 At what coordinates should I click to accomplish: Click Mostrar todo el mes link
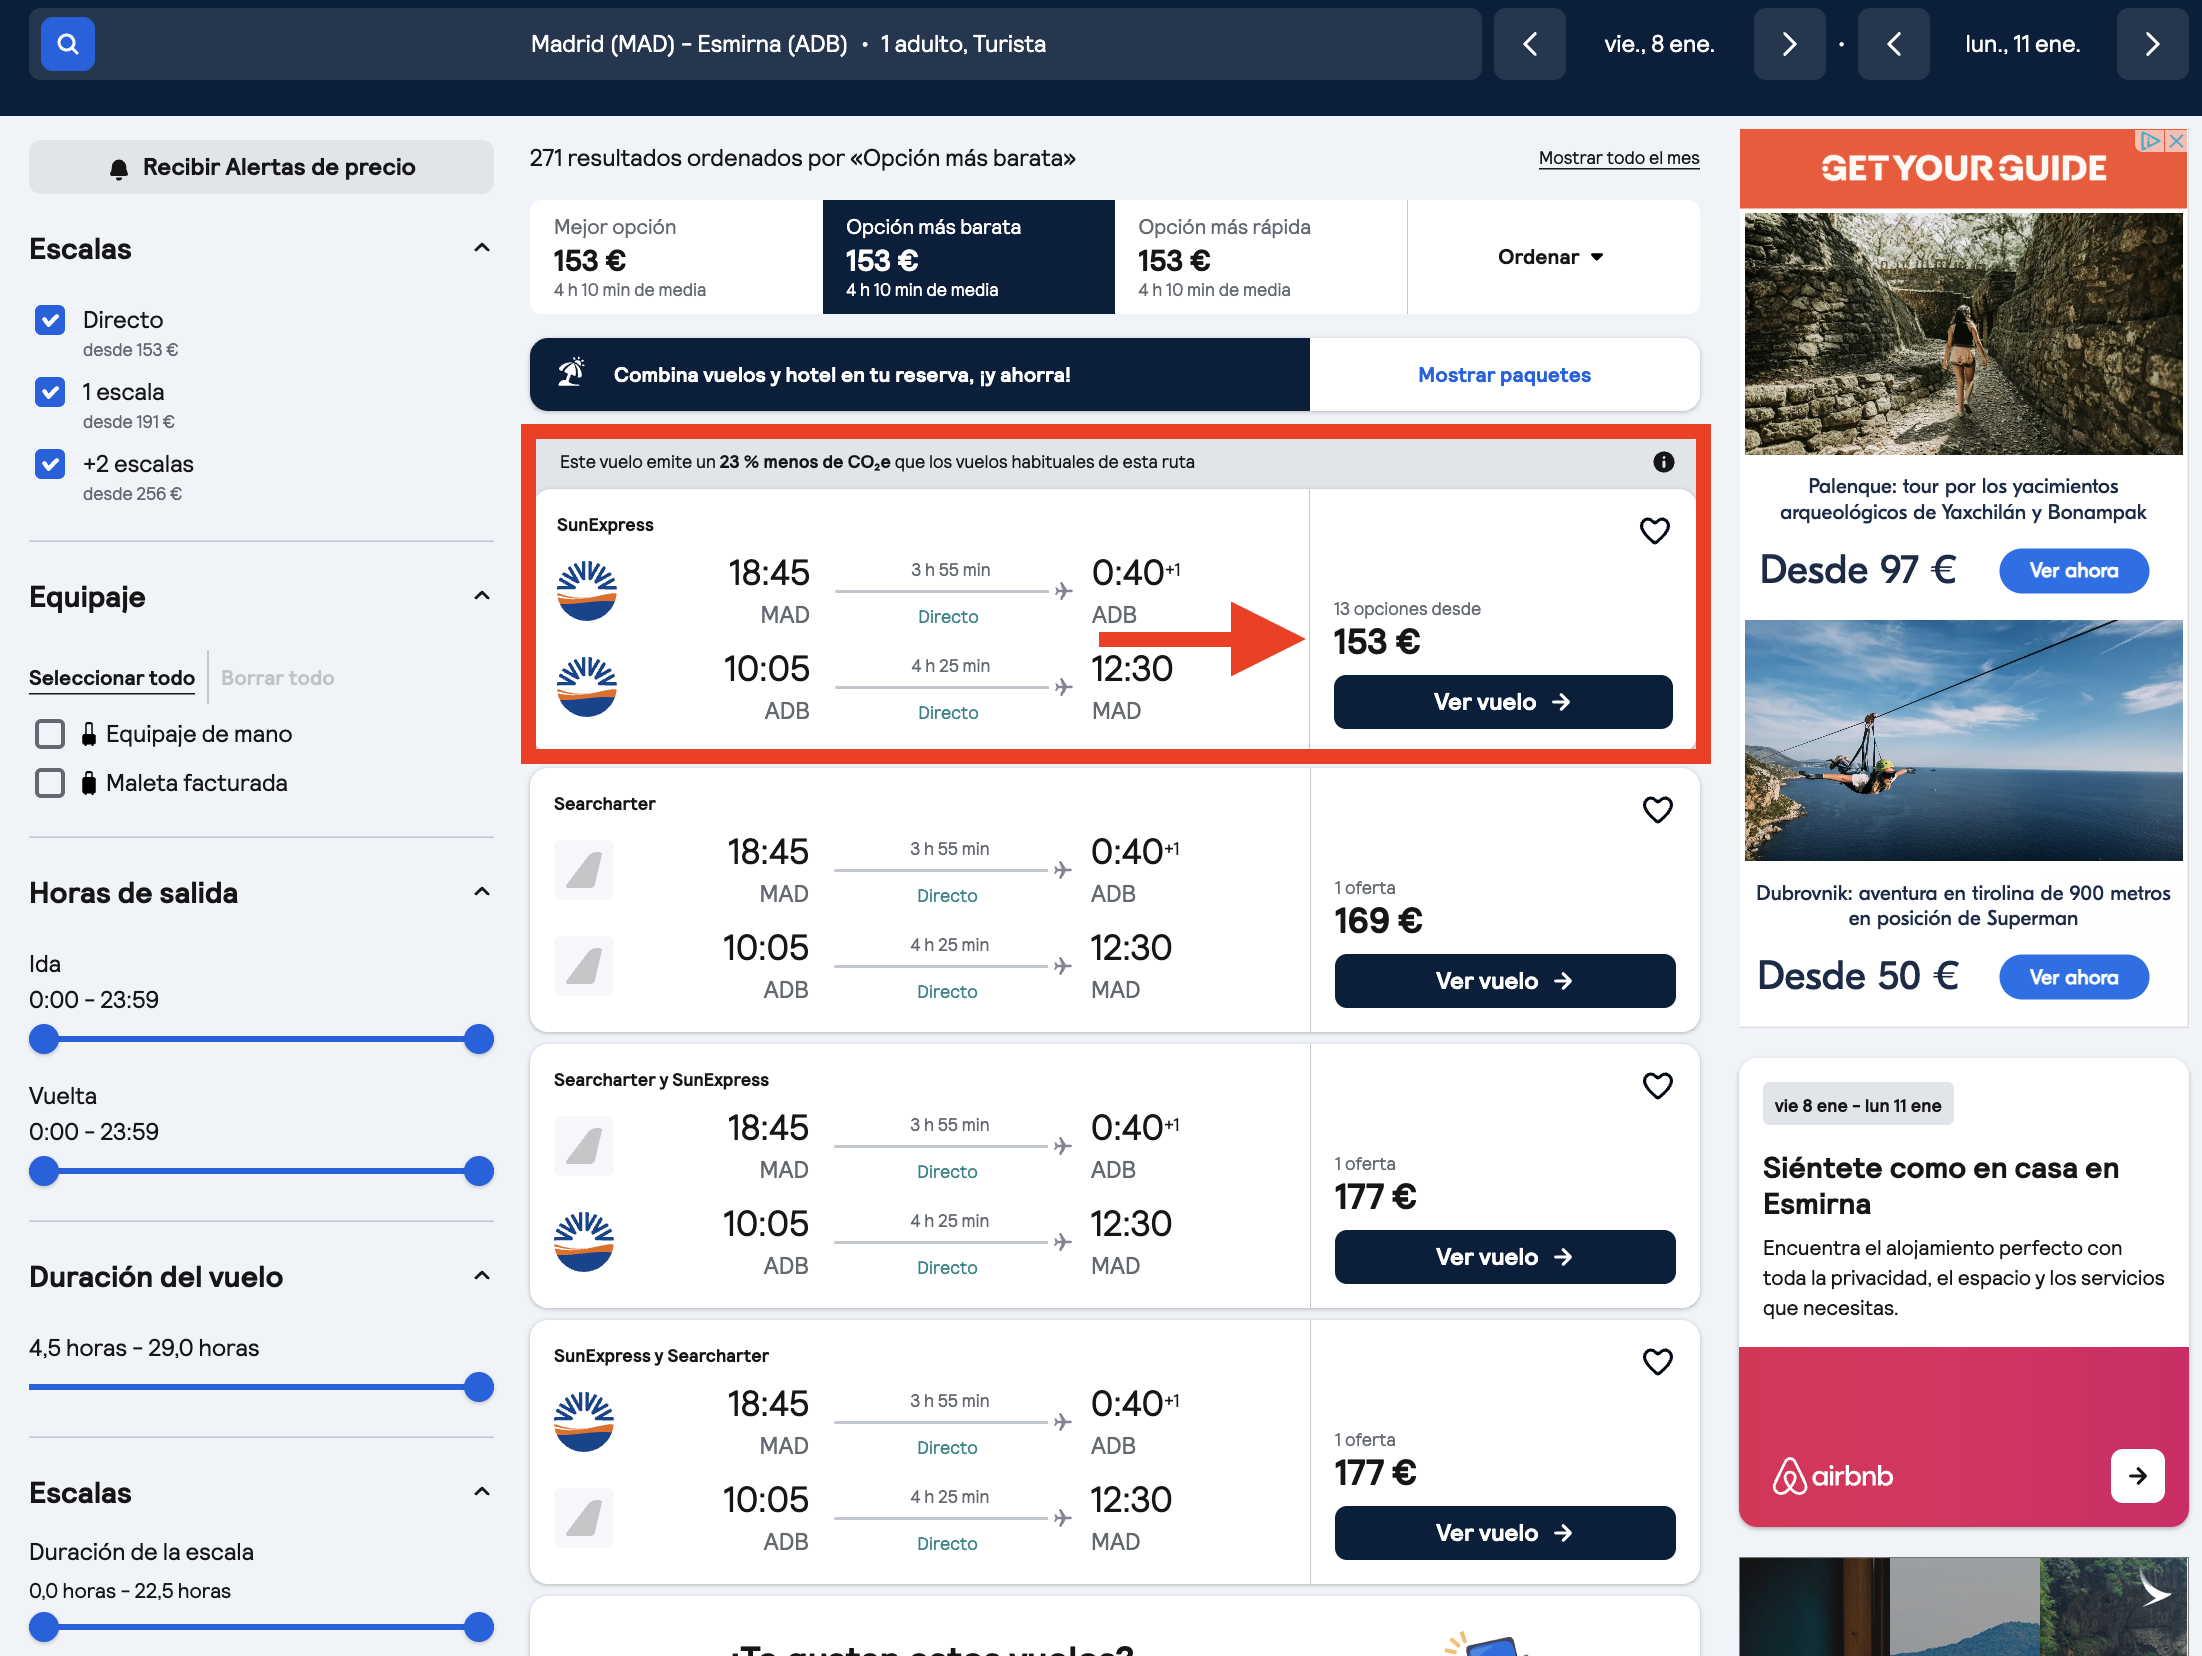coord(1619,158)
